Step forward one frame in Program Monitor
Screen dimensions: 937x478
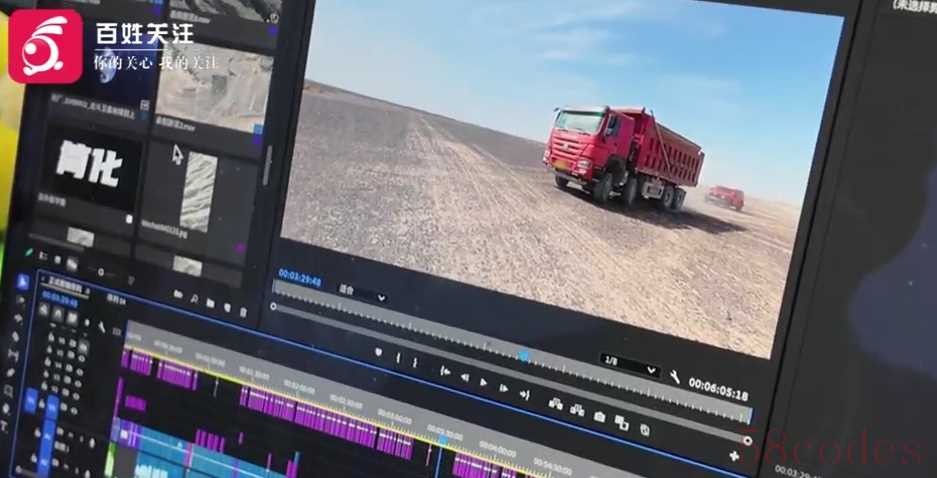(503, 387)
